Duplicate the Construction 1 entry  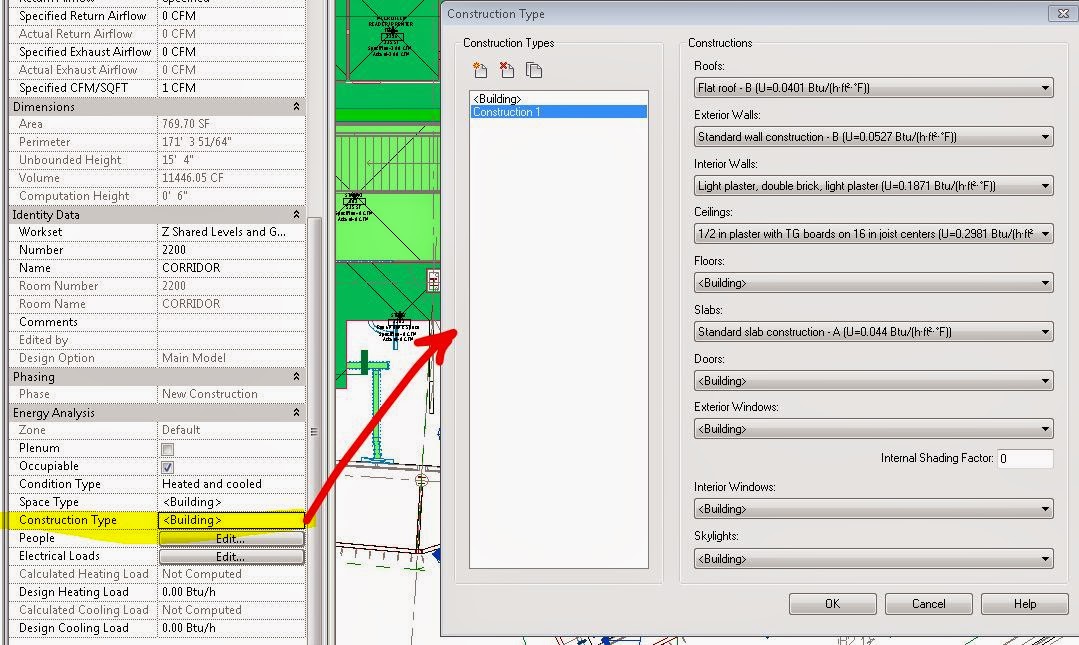tap(534, 69)
